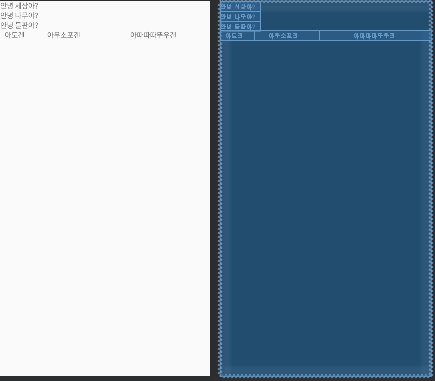
Task: Select '안녕 나무야?' TextView box in blueprint view
Action: pos(240,16)
